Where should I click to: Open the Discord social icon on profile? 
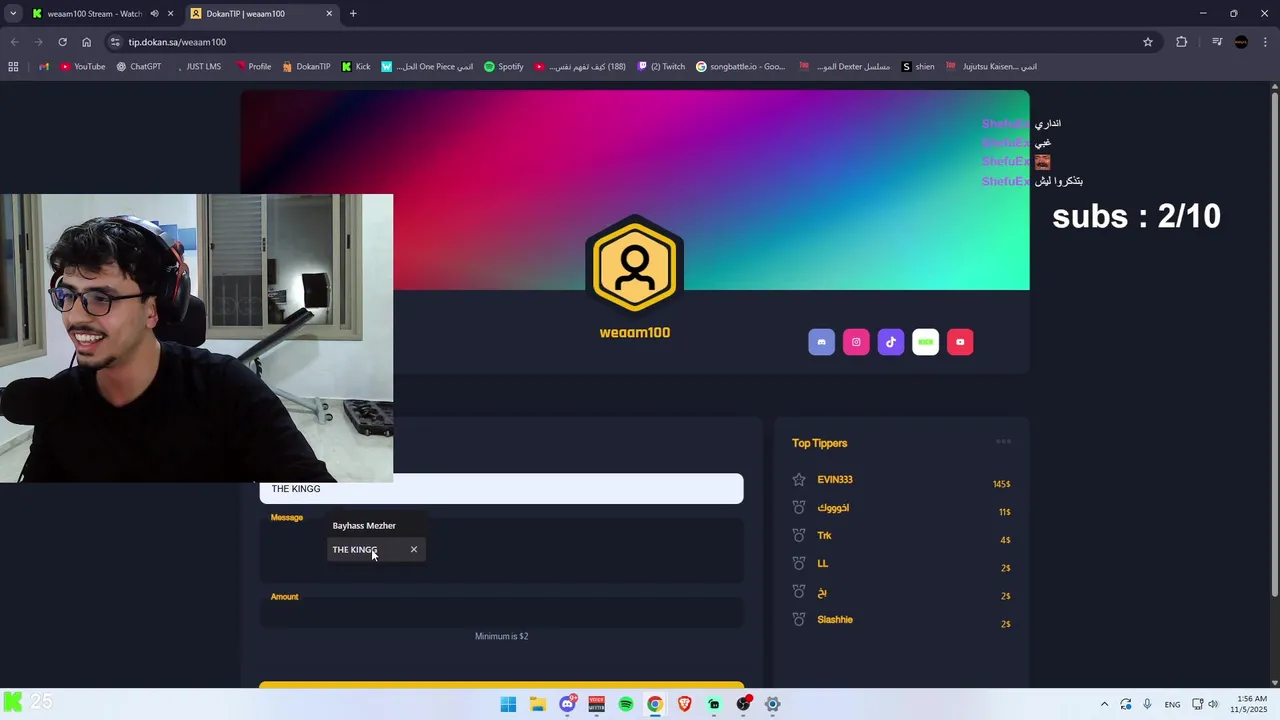click(x=821, y=342)
